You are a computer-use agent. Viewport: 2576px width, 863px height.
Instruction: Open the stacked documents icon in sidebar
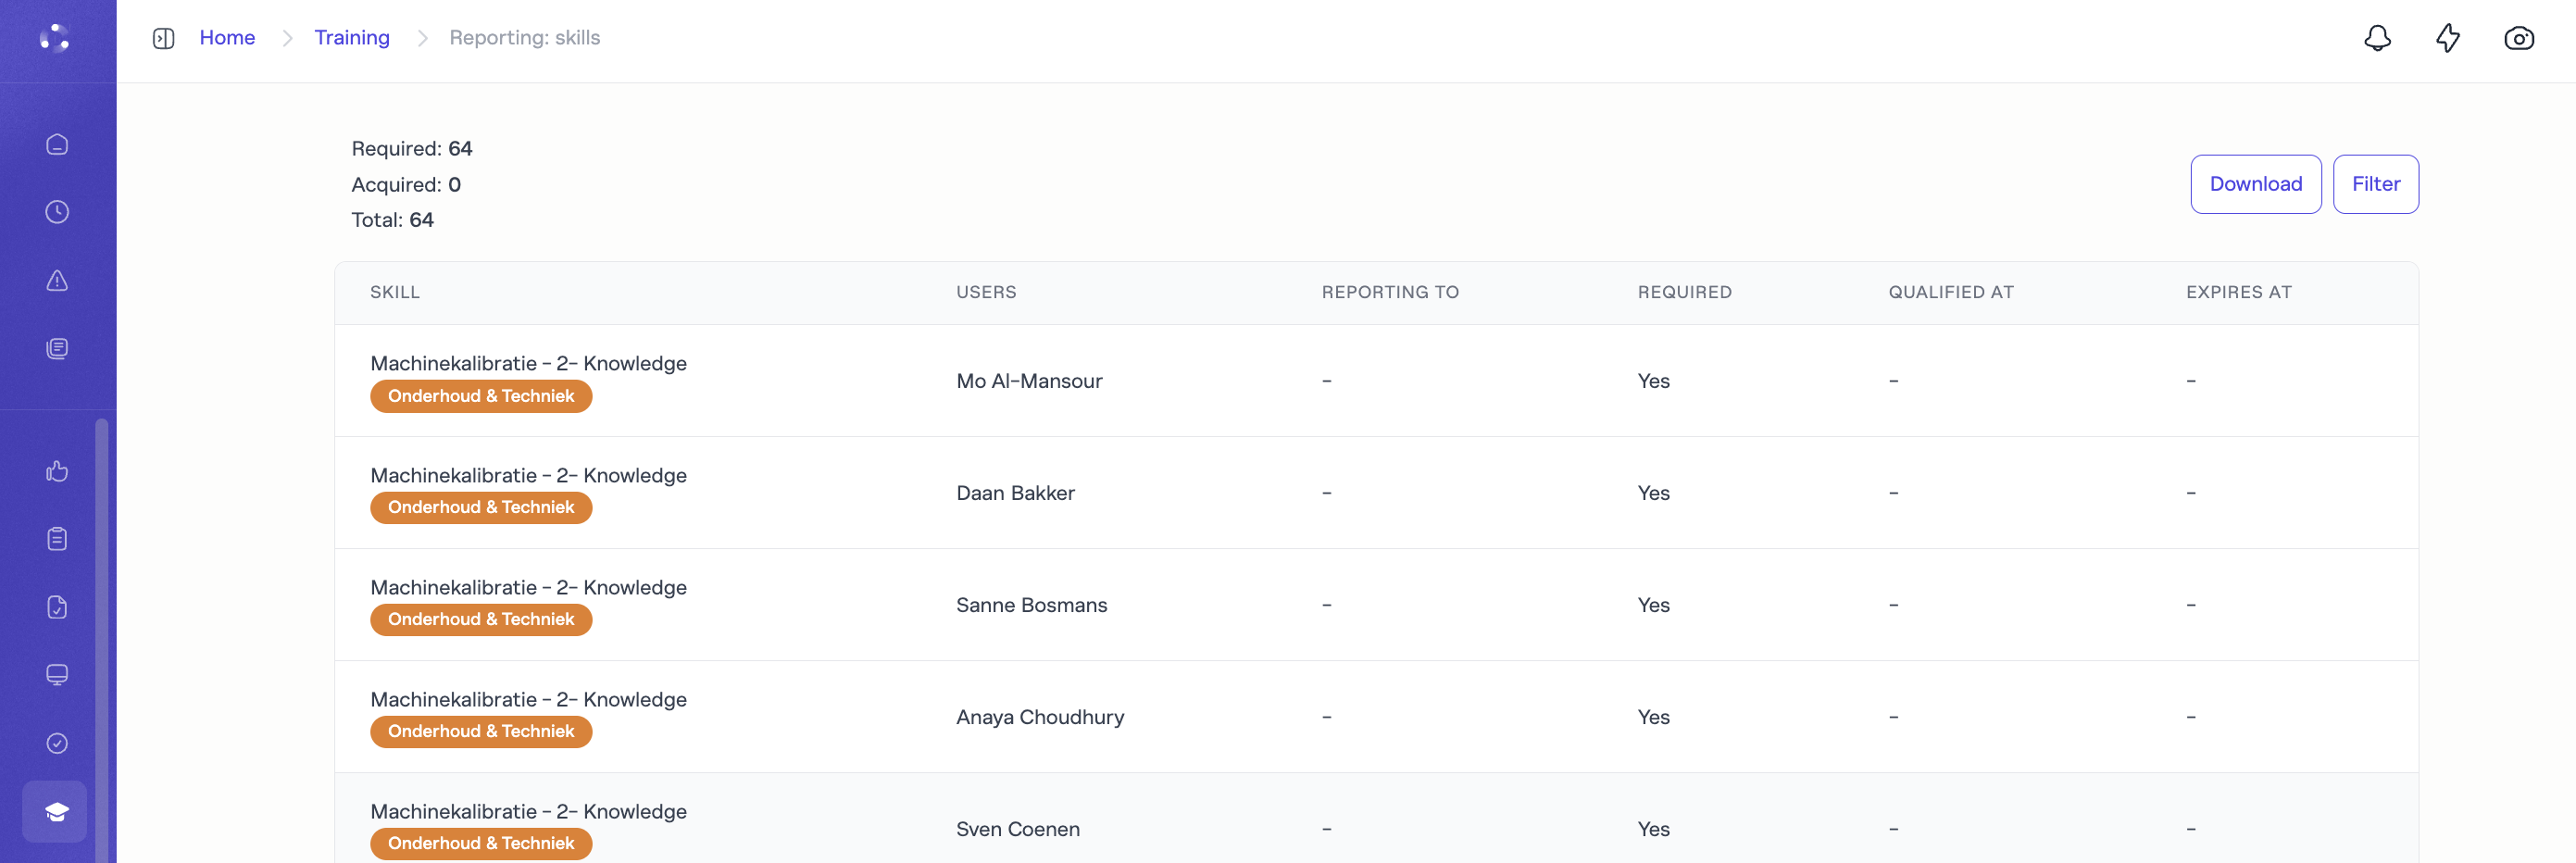pyautogui.click(x=57, y=348)
